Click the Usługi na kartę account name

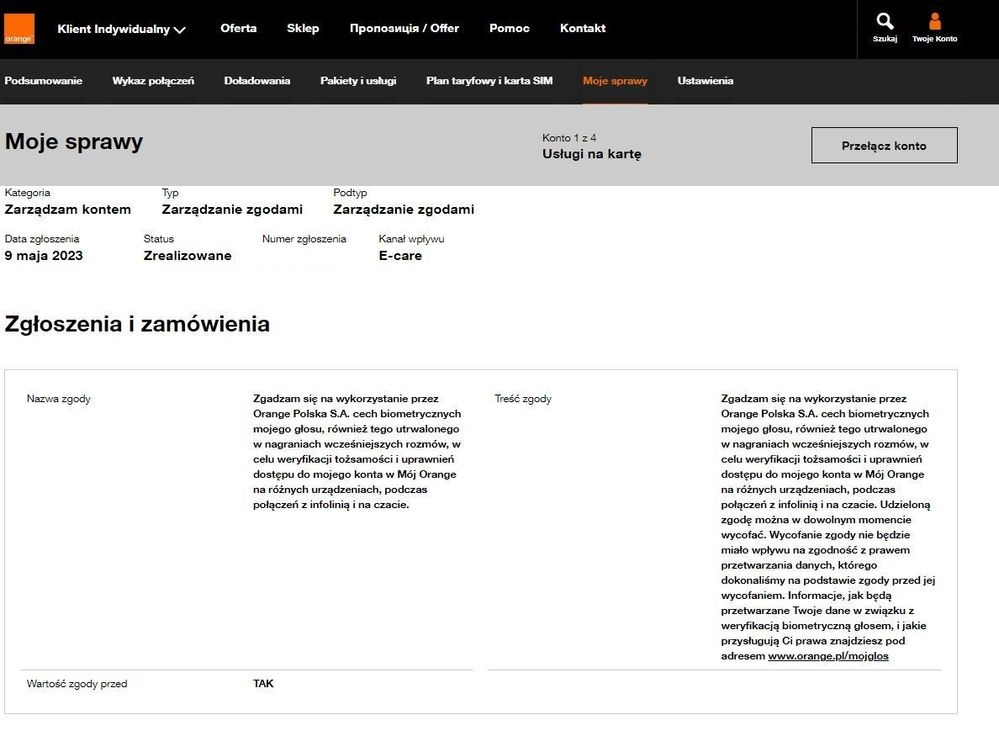tap(591, 154)
